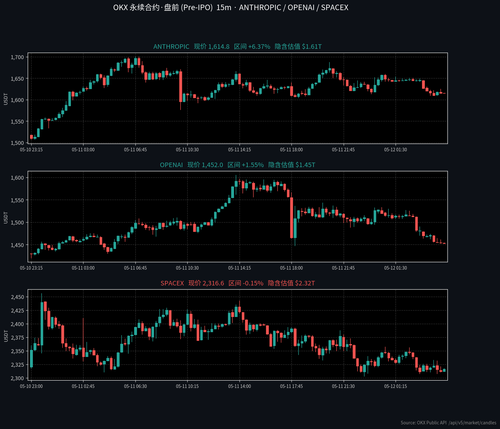Click 05-11 17:45 under the SPACEX chart
500x429 pixels.
[x=291, y=386]
